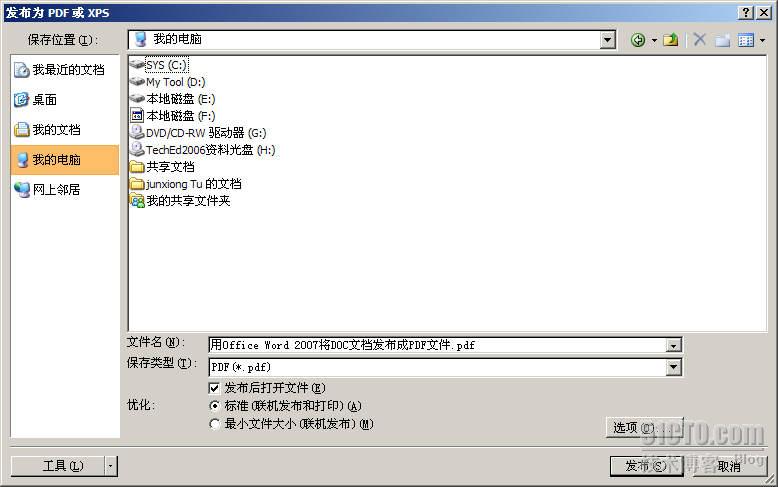Expand the 保存类型 PDF dropdown

(673, 367)
